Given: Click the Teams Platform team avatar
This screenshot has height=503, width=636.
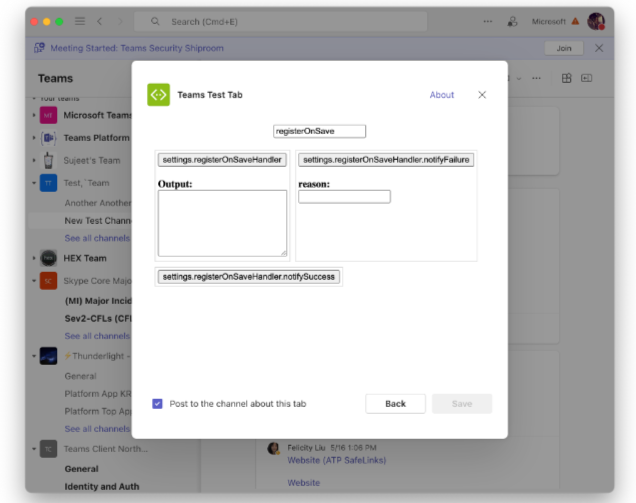Looking at the screenshot, I should (x=48, y=138).
